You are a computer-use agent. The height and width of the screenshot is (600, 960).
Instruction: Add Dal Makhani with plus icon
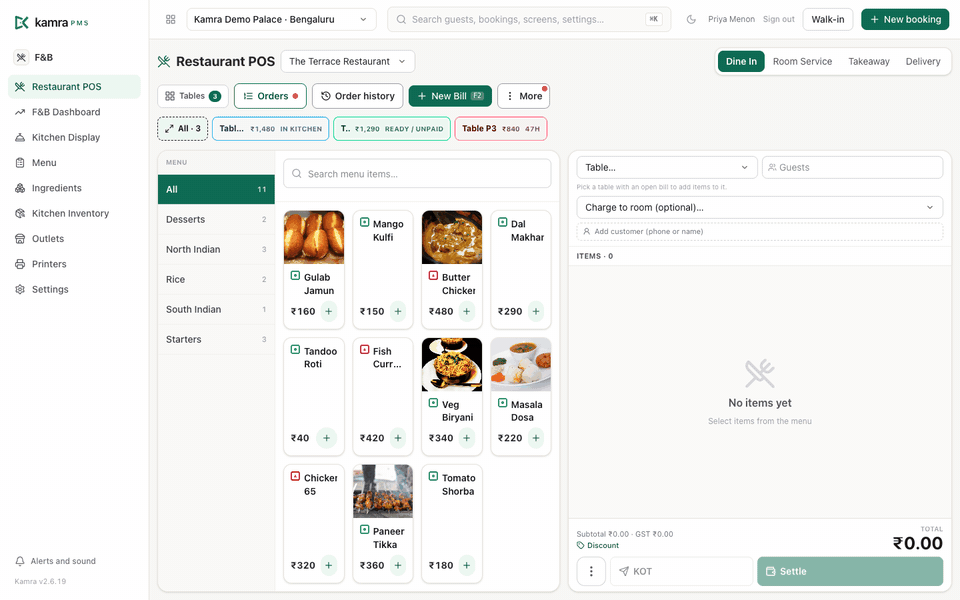click(x=536, y=312)
